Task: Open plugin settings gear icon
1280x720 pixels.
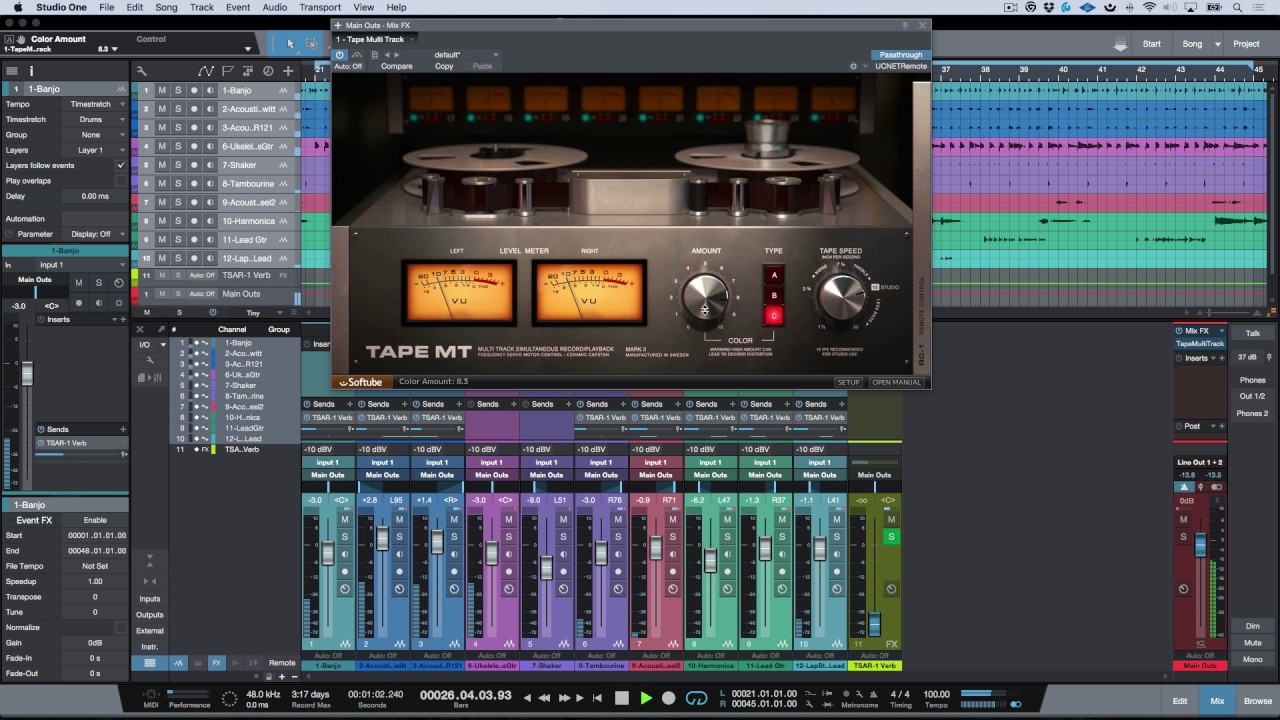Action: point(853,66)
